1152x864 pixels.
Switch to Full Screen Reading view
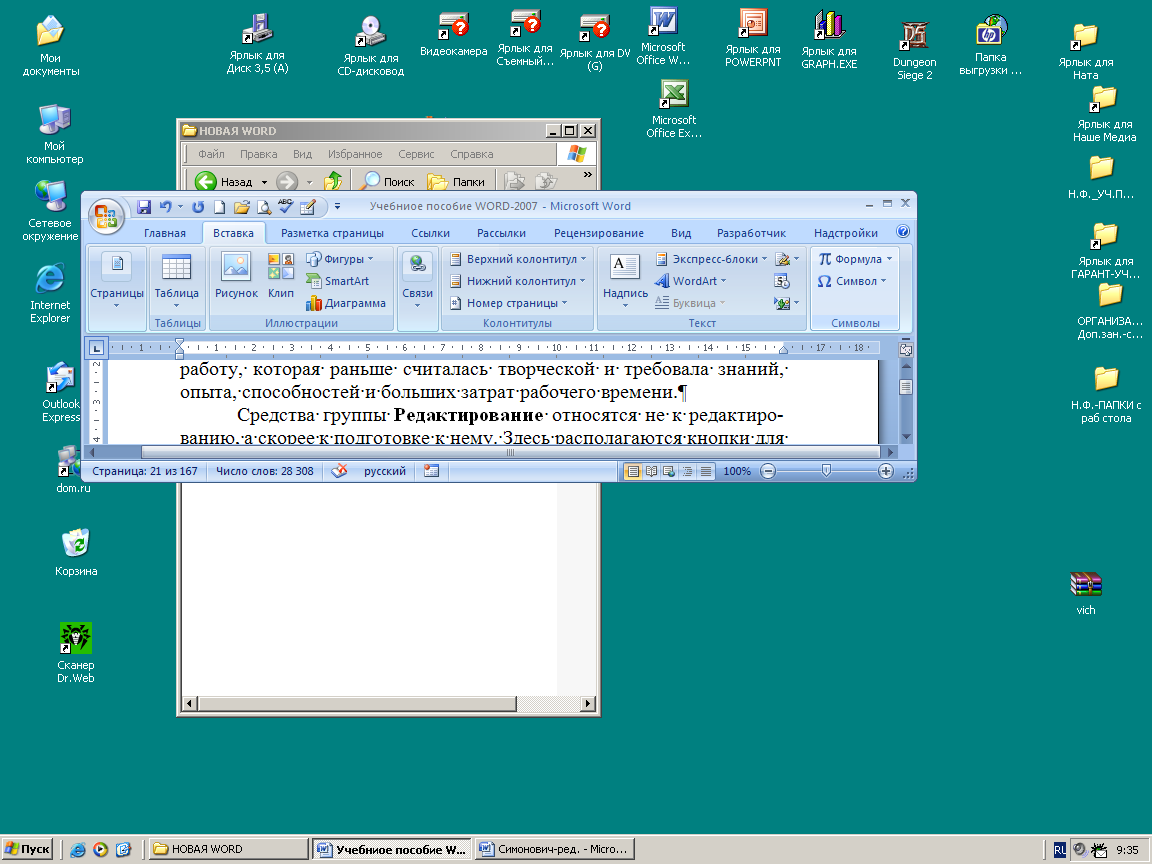[x=651, y=471]
